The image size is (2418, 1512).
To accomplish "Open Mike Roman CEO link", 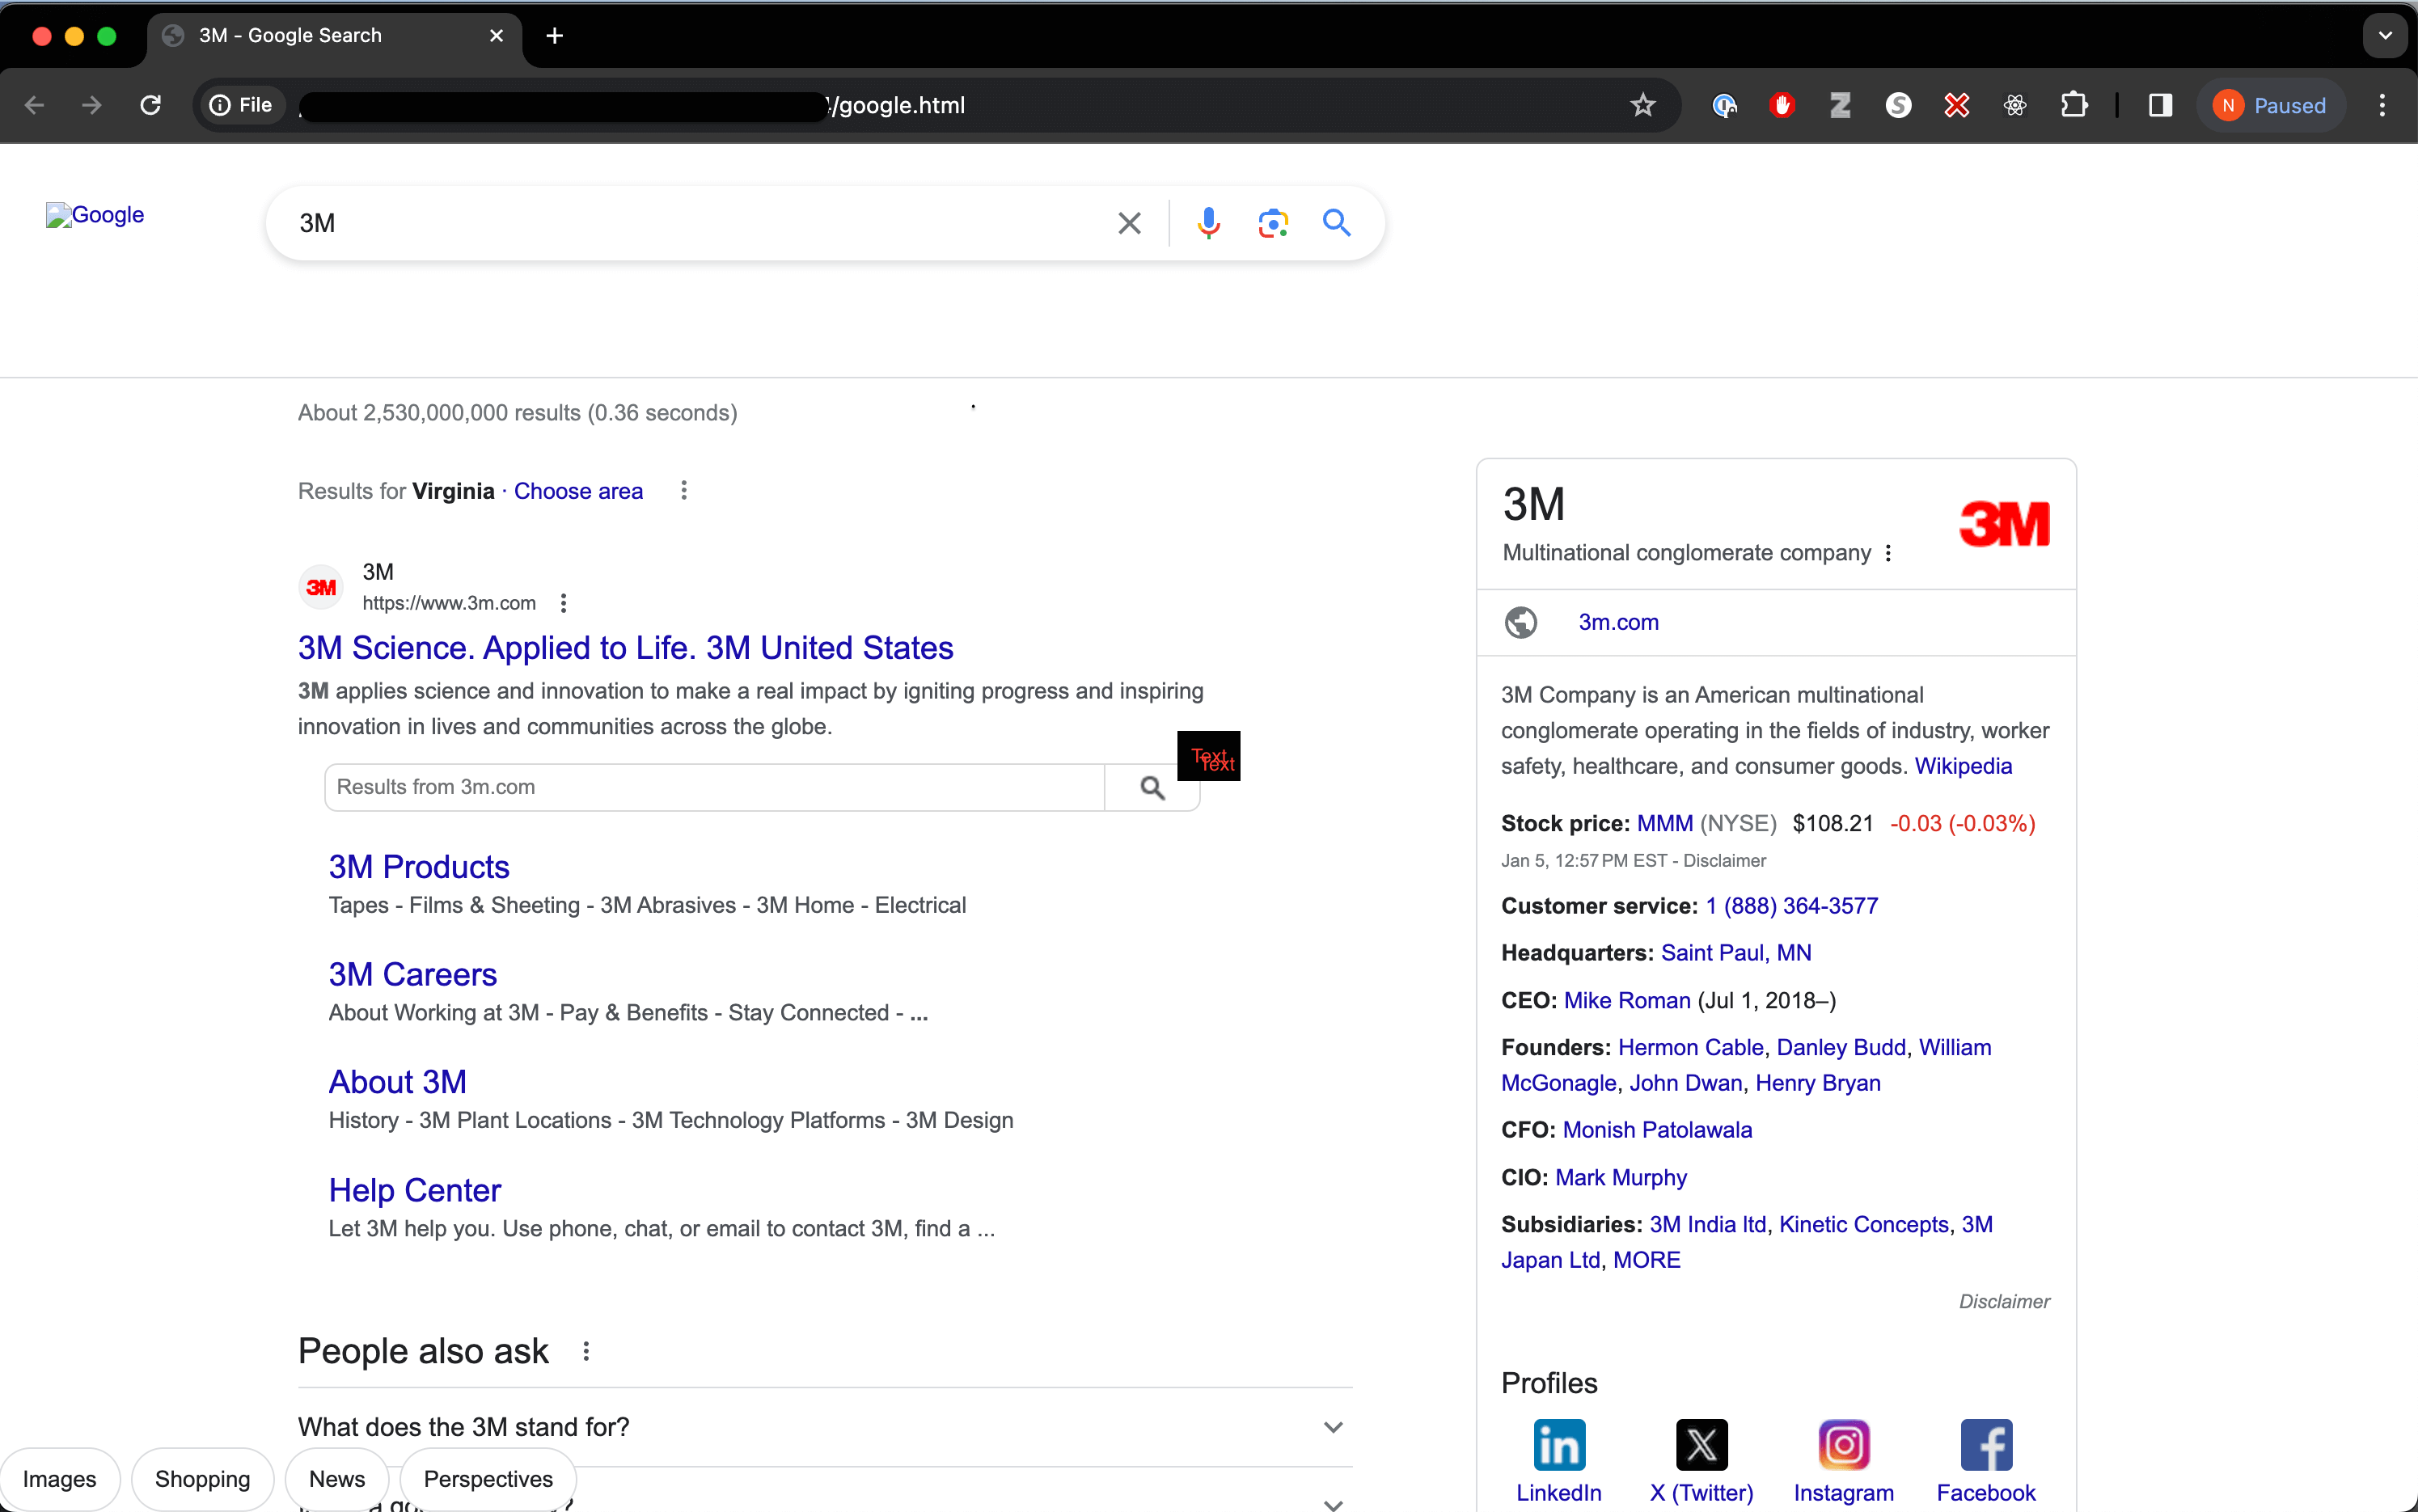I will [1627, 1000].
